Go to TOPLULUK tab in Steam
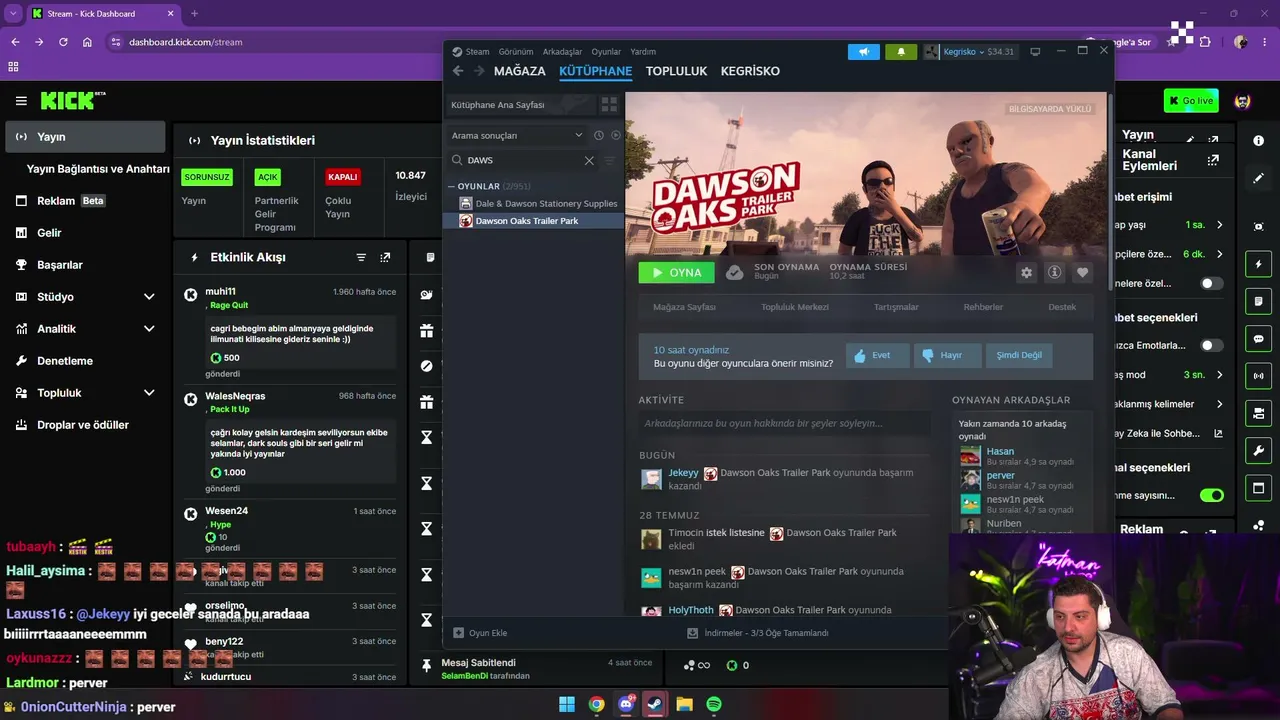Image resolution: width=1280 pixels, height=720 pixels. (x=676, y=71)
